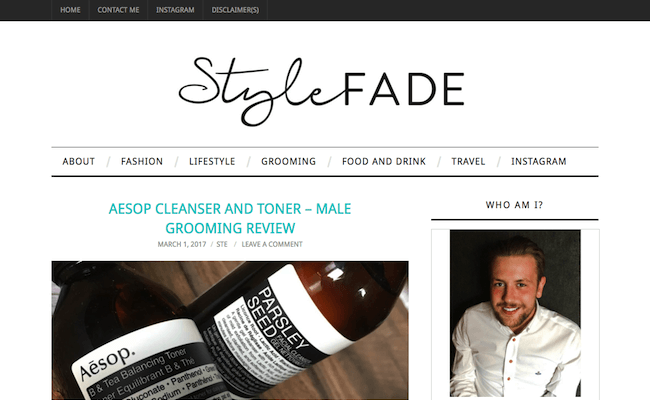Screen dimensions: 650x400
Task: Click the Who Am I? sidebar heading
Action: (514, 205)
